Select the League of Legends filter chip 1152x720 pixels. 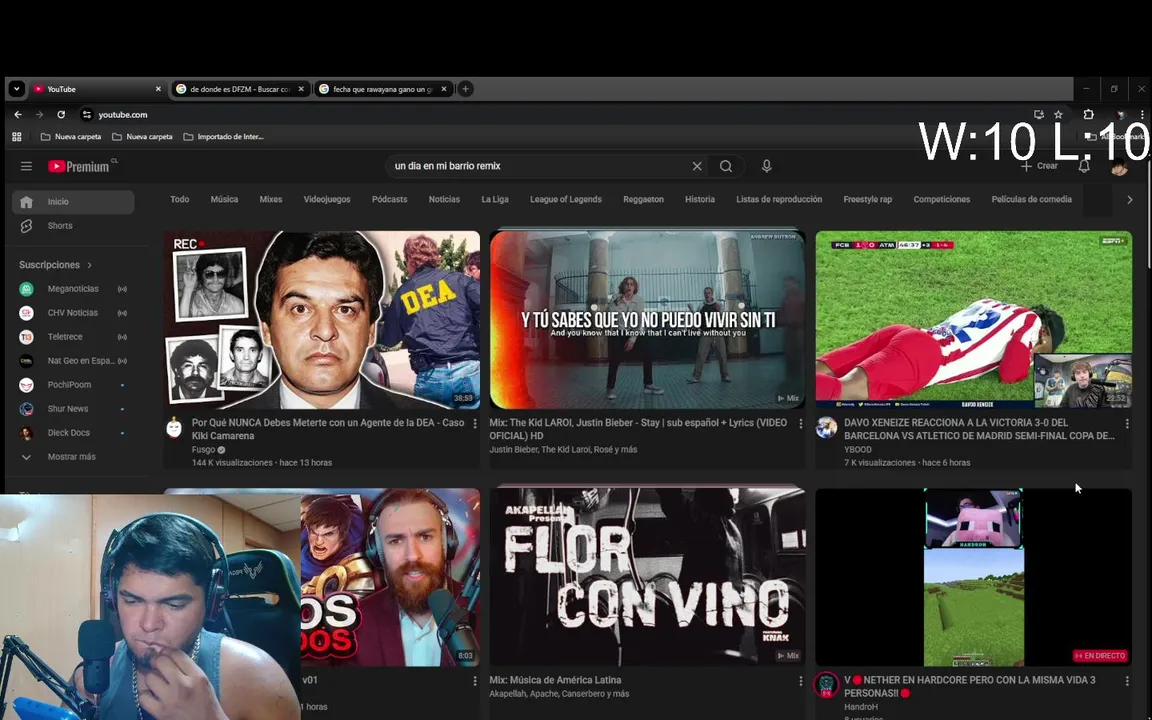566,199
